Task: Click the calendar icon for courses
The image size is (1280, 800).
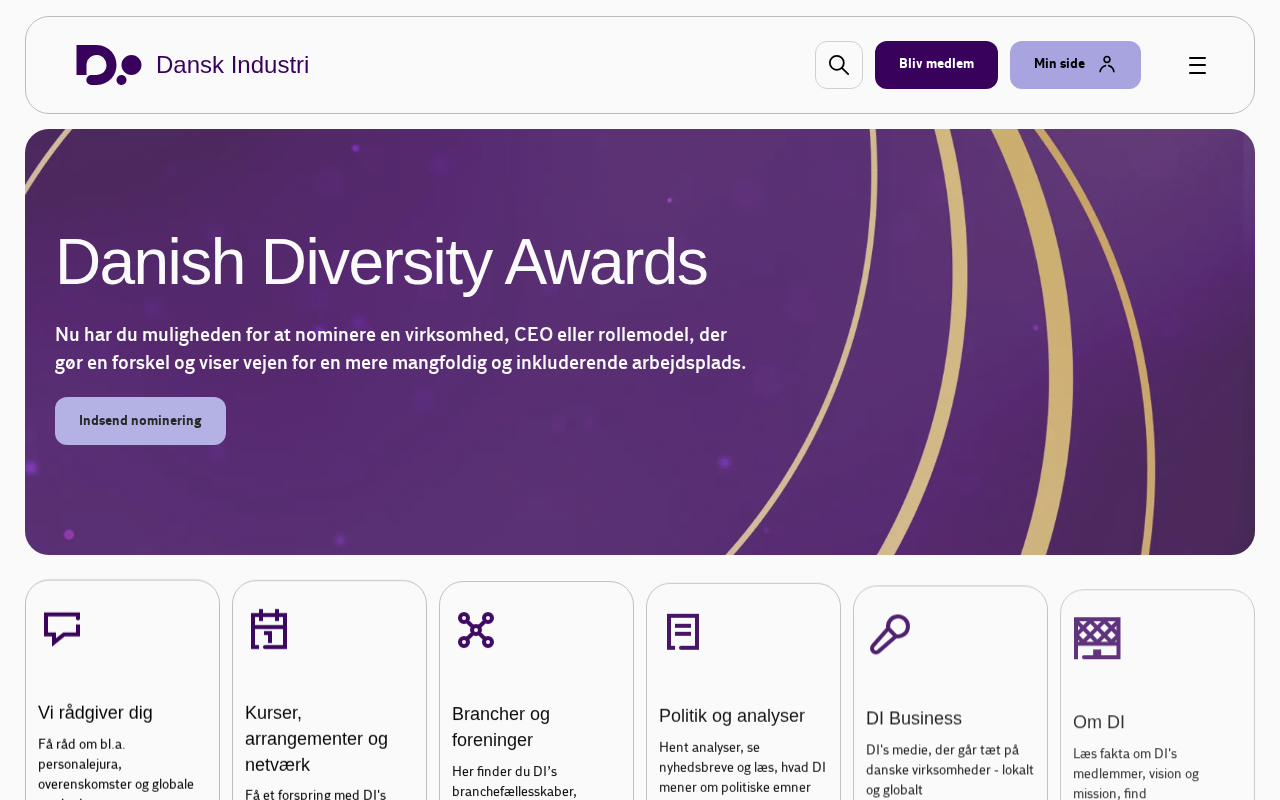Action: tap(269, 629)
